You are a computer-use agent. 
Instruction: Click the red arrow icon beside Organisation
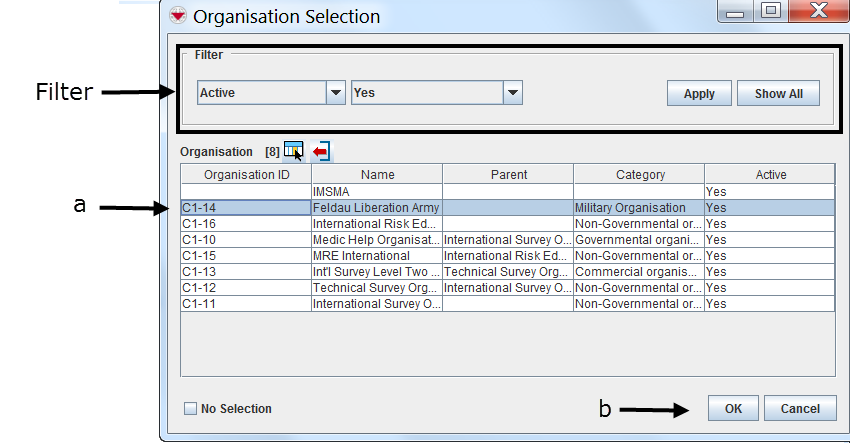click(x=321, y=151)
